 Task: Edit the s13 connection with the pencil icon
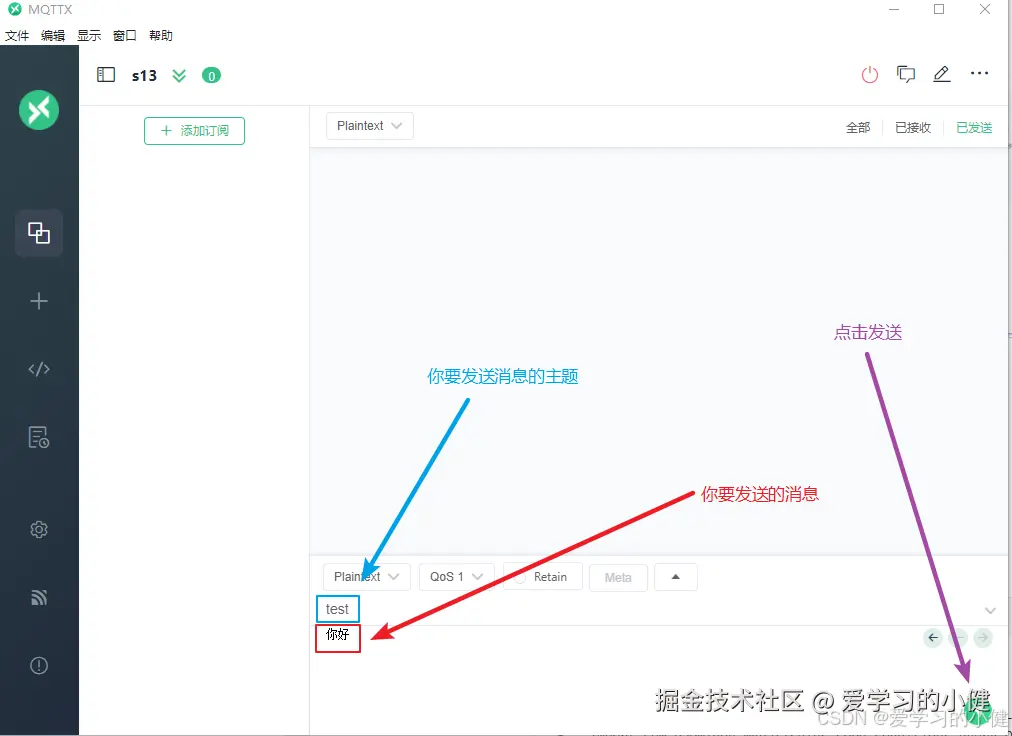tap(941, 74)
